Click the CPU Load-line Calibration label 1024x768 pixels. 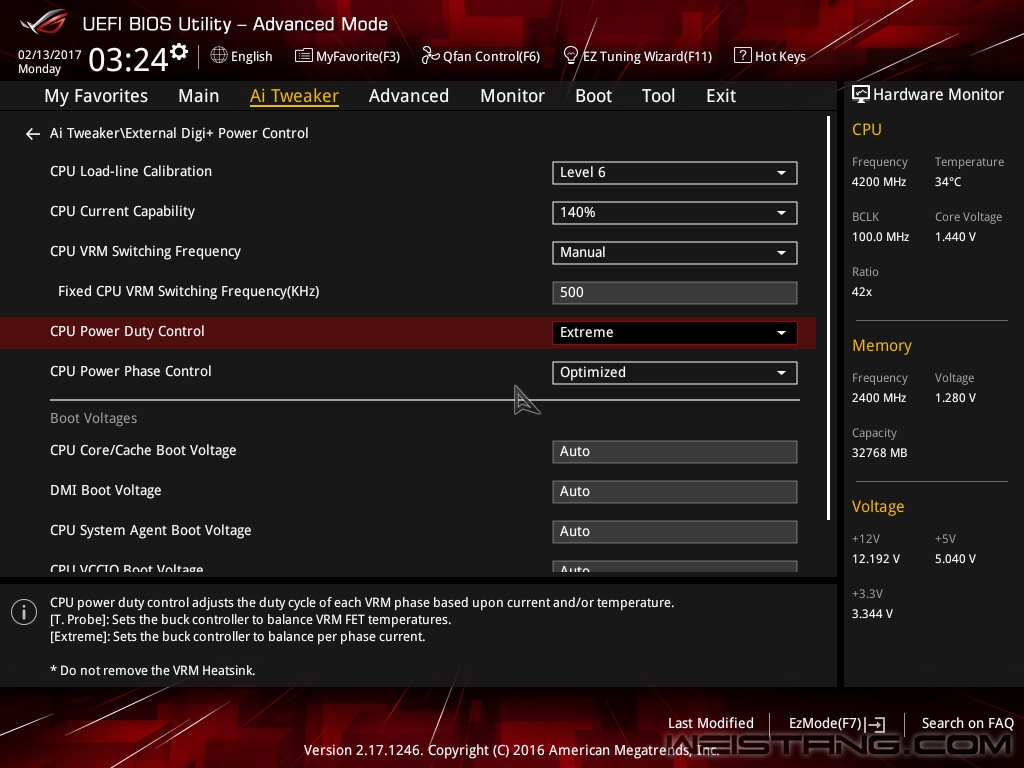131,171
